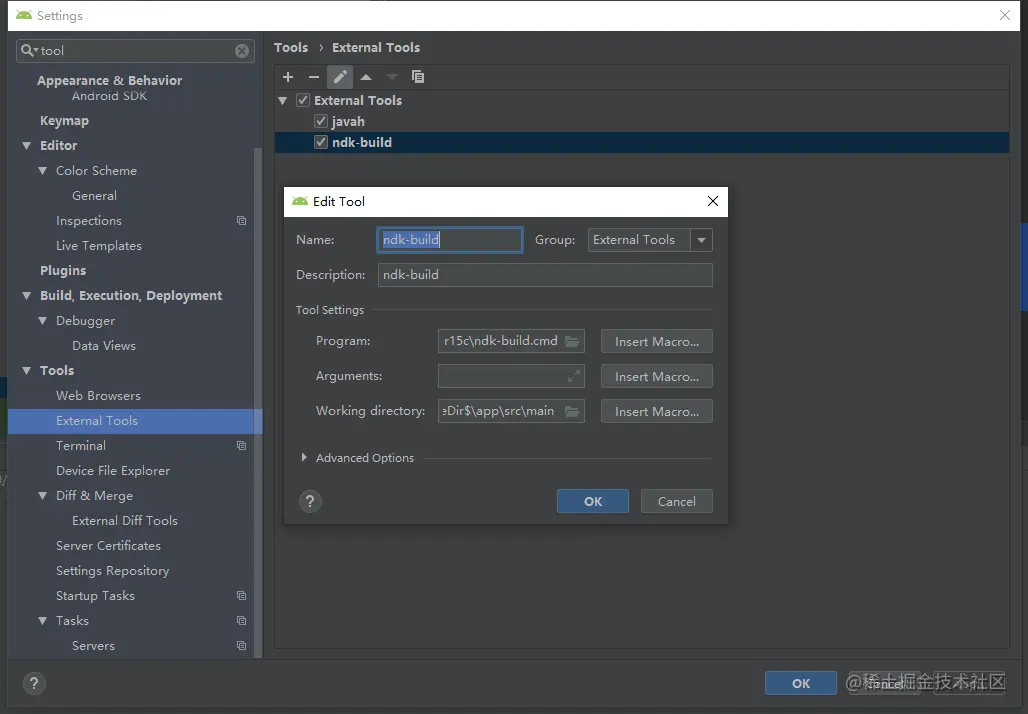
Task: Select javah in tools list
Action: [x=348, y=121]
